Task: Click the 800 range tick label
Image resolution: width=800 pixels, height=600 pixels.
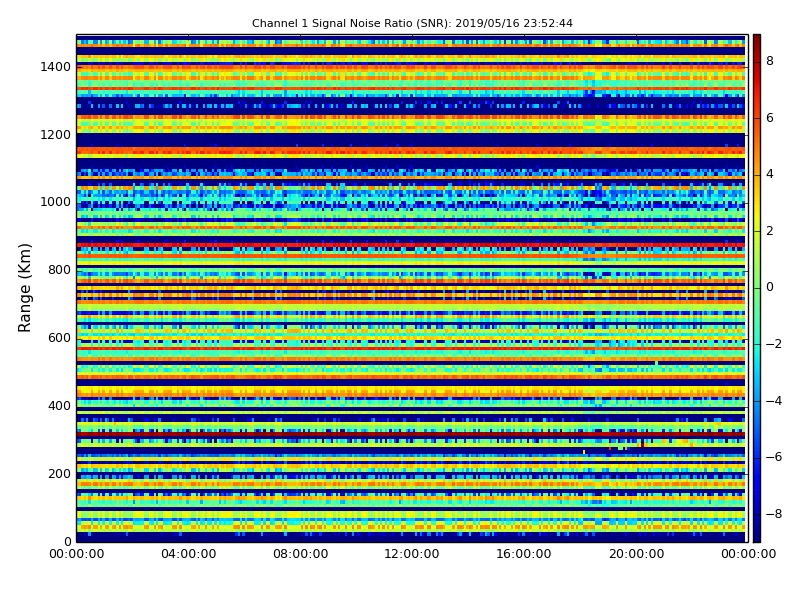Action: click(x=59, y=270)
